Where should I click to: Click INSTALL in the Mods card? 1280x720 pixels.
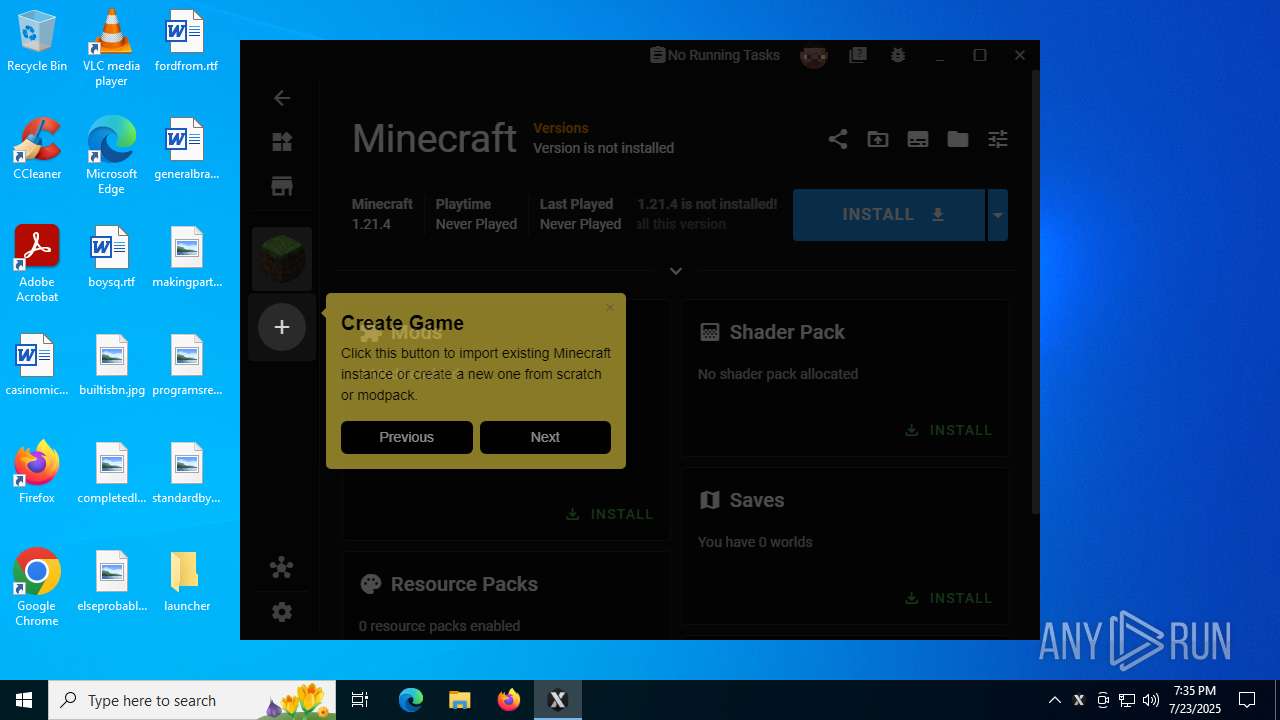pyautogui.click(x=610, y=514)
